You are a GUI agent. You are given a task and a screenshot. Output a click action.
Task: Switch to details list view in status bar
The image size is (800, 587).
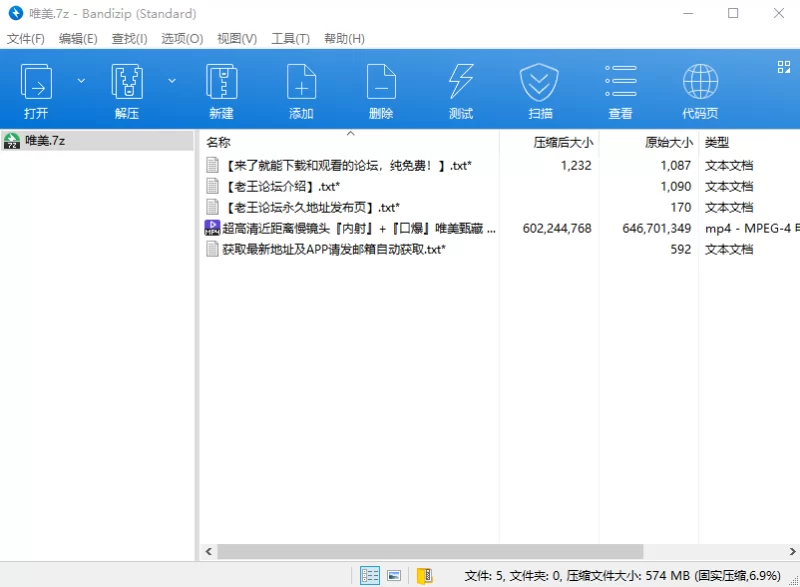click(370, 575)
